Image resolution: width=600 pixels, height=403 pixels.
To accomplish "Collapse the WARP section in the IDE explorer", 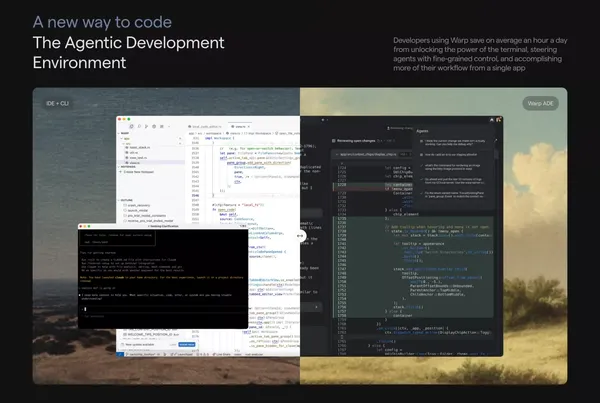I will pyautogui.click(x=124, y=133).
